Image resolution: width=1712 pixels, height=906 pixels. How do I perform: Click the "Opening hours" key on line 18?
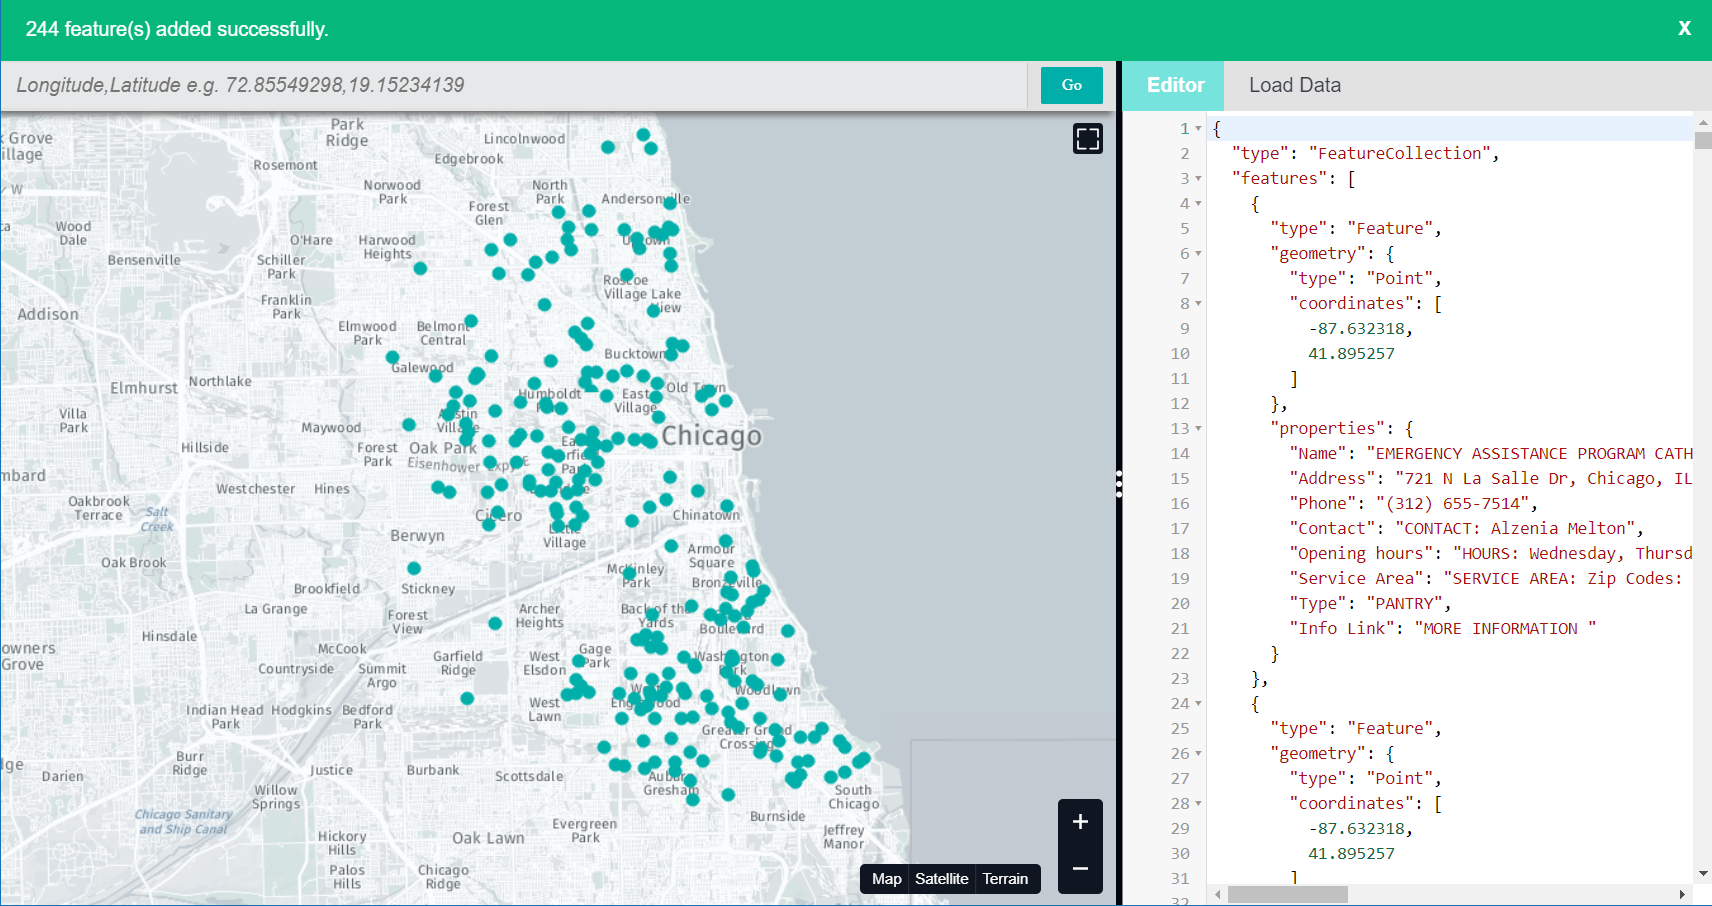(1361, 553)
